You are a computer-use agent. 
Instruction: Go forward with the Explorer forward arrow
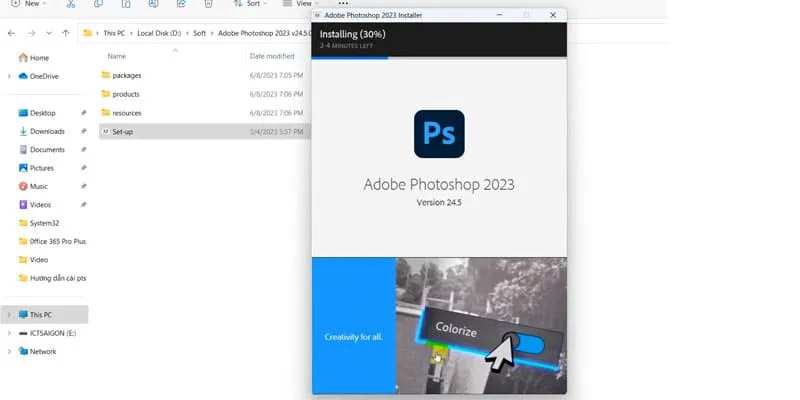(x=32, y=33)
